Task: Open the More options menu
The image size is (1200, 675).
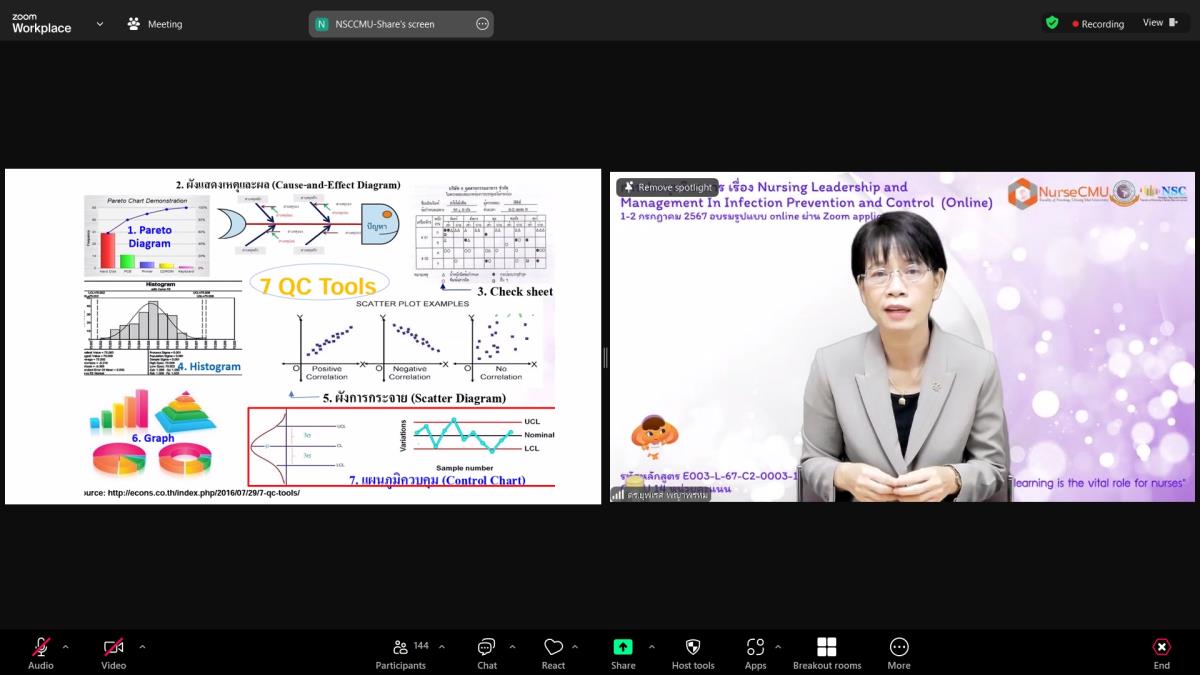Action: (899, 653)
